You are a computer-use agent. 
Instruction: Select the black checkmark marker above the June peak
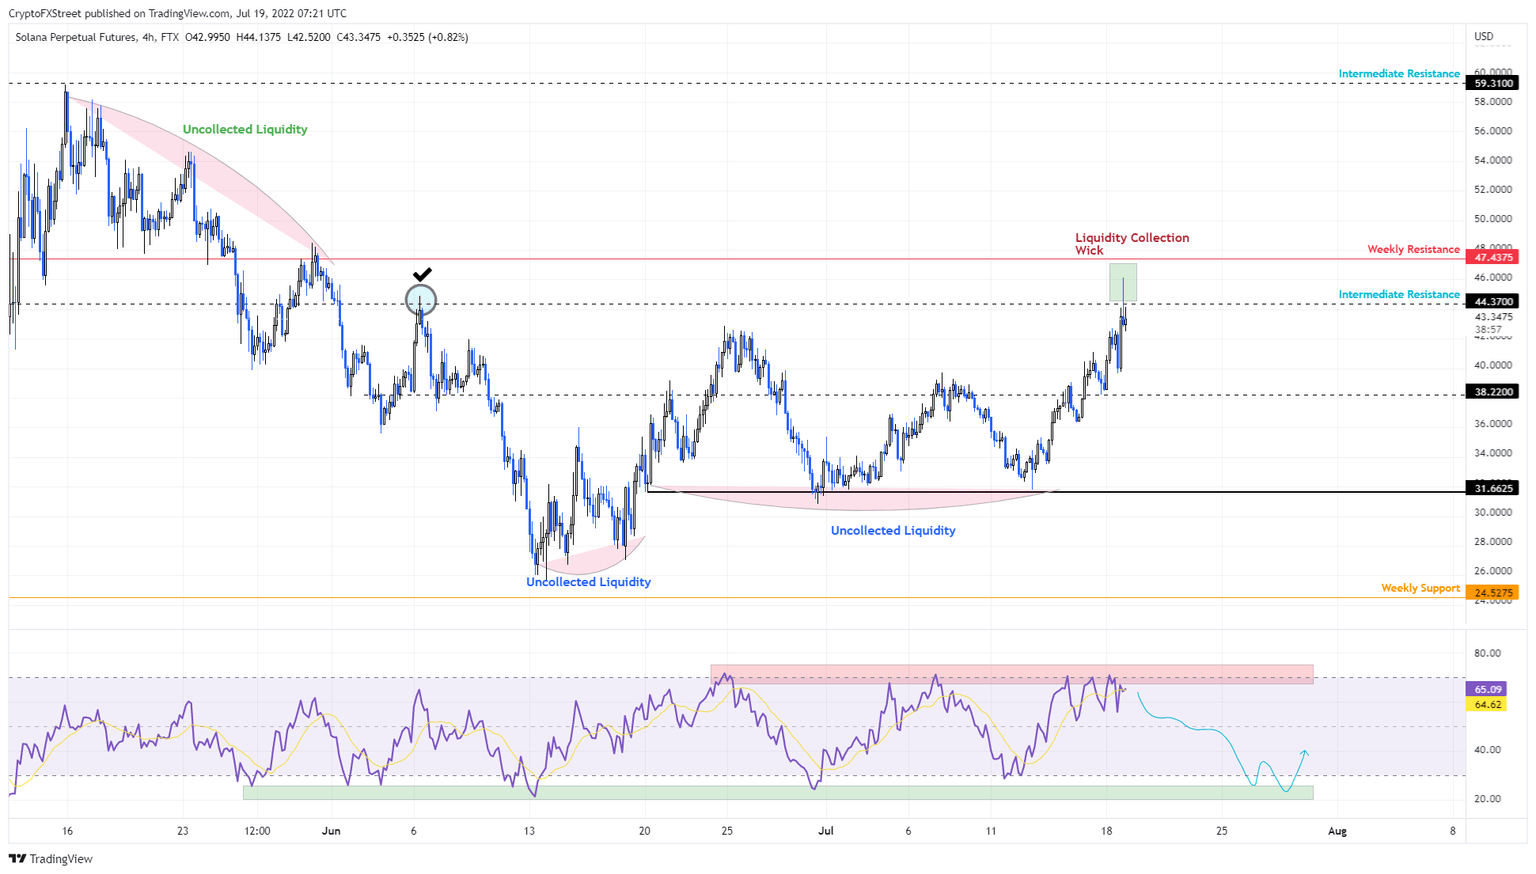click(423, 275)
